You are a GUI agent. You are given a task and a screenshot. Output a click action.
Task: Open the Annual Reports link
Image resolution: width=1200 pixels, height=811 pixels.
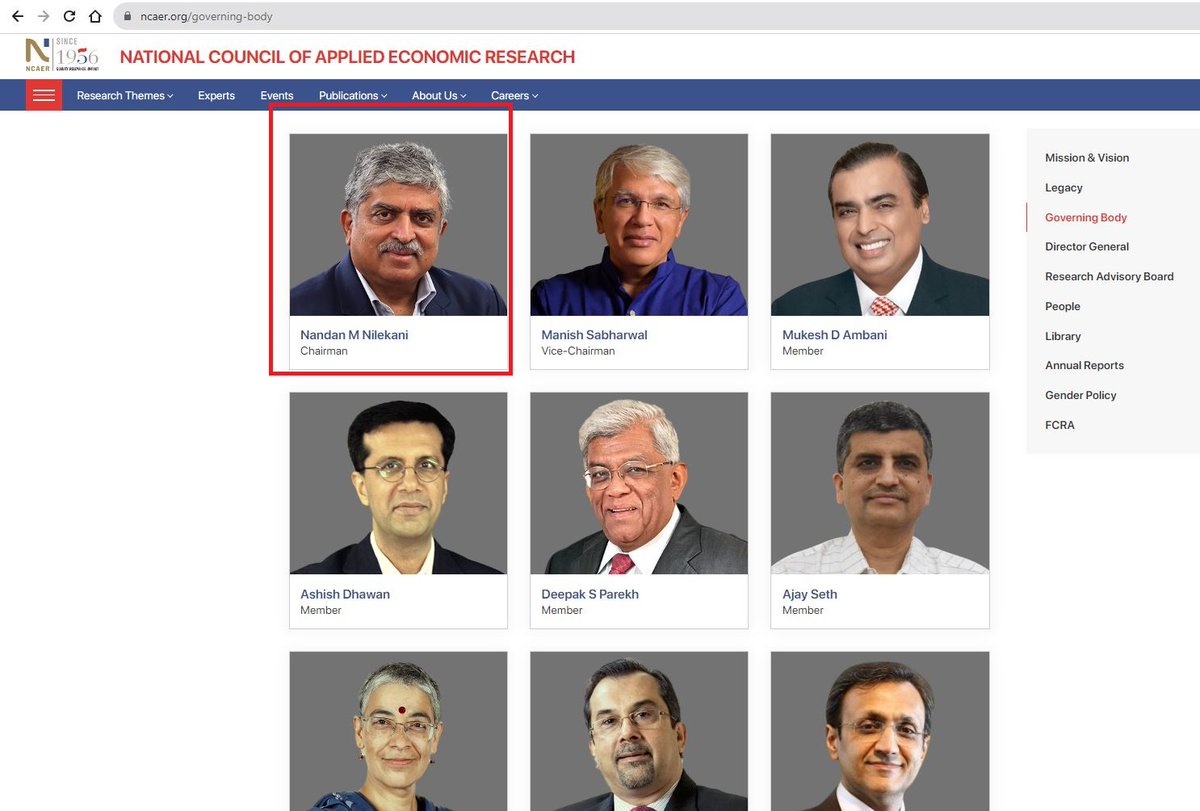1084,365
